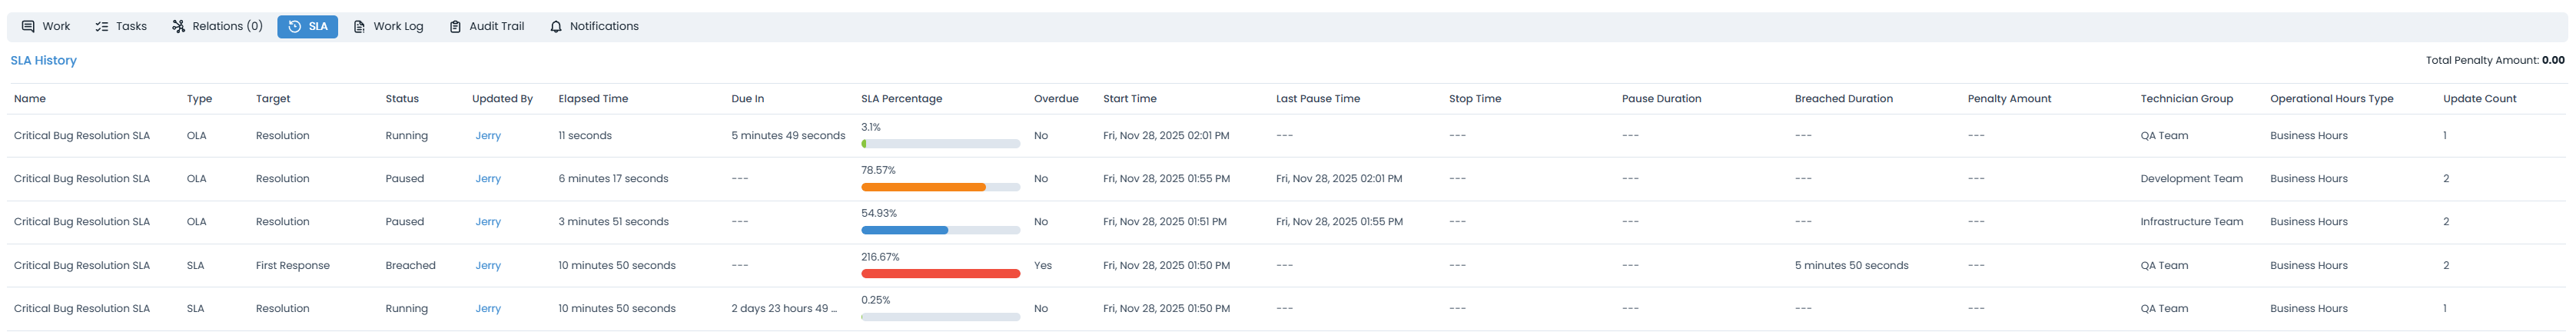This screenshot has width=2576, height=332.
Task: Click the Work tab chat icon
Action: [x=28, y=27]
